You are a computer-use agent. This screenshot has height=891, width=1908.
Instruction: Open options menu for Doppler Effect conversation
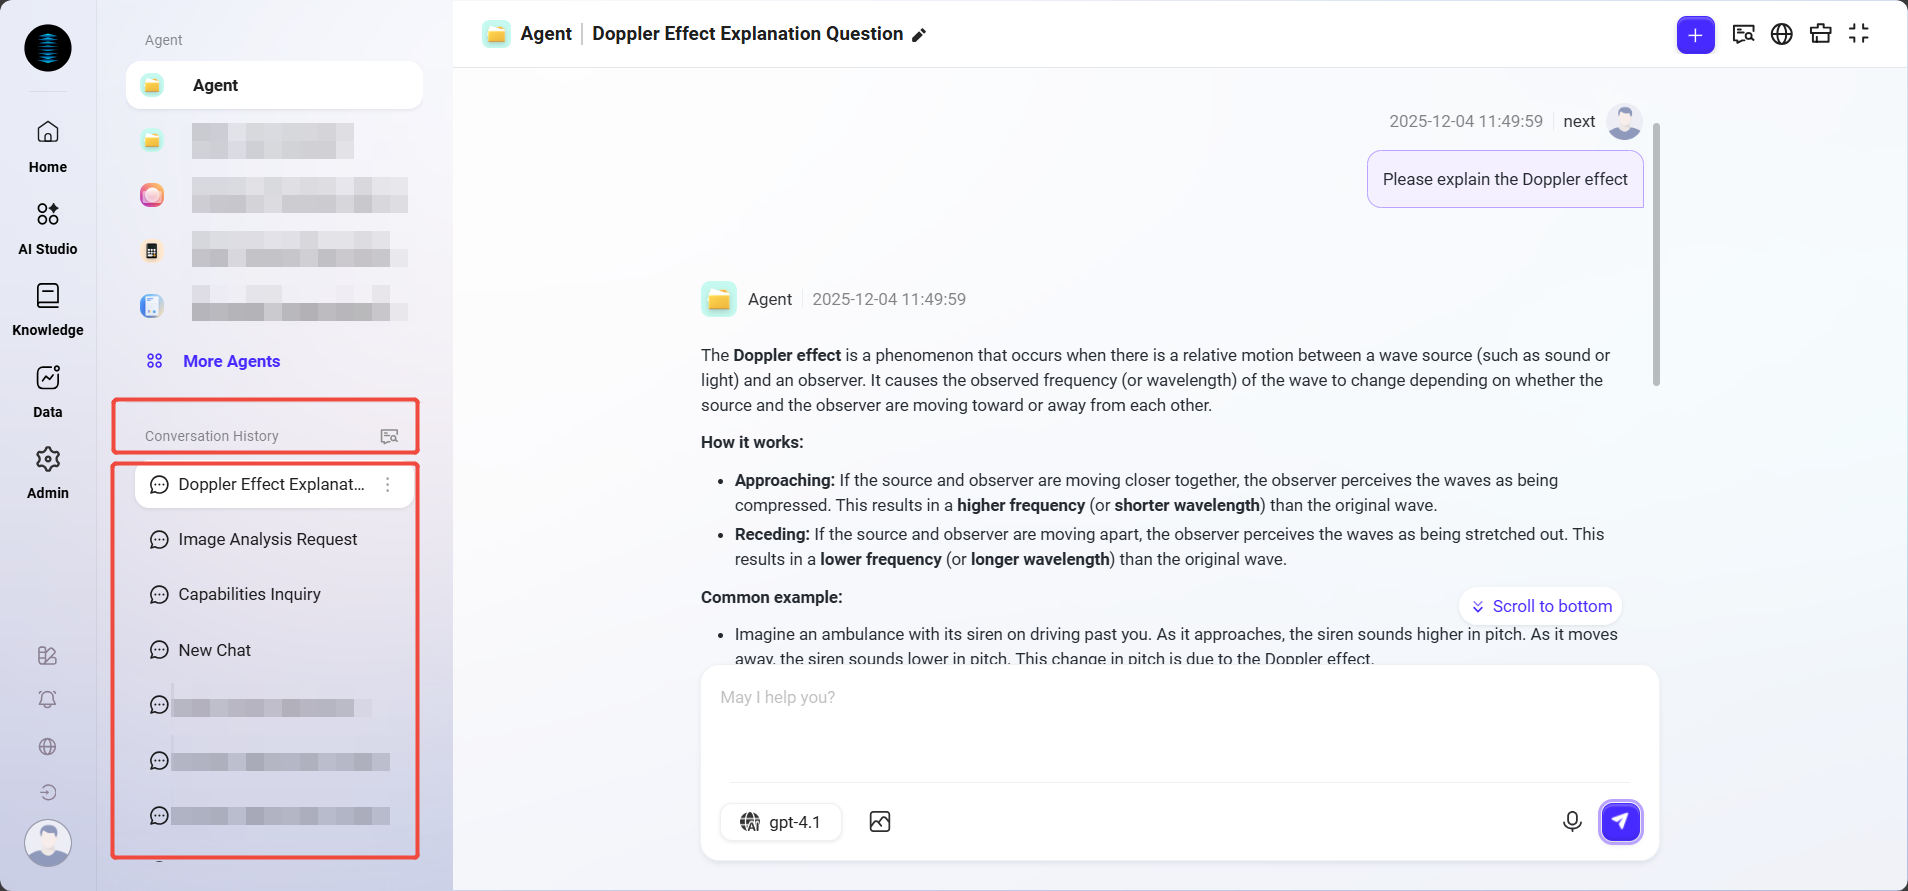tap(388, 485)
